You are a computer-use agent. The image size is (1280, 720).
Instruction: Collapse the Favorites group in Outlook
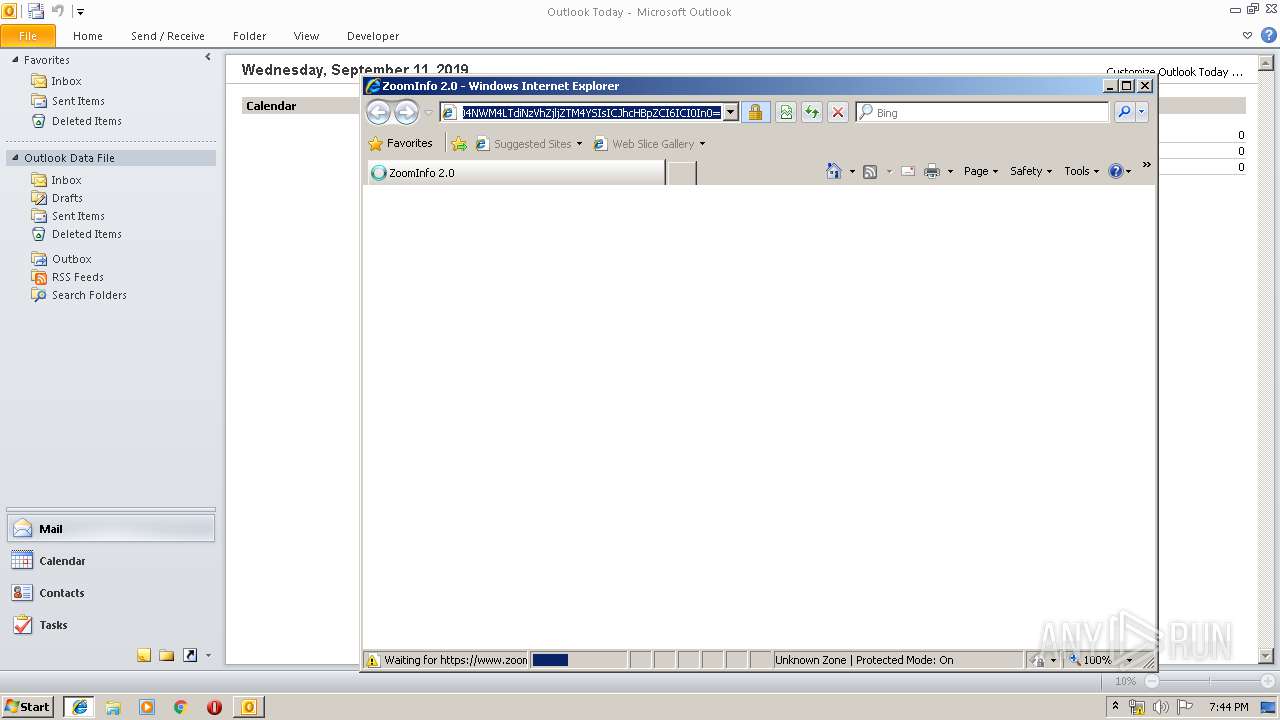[x=15, y=60]
